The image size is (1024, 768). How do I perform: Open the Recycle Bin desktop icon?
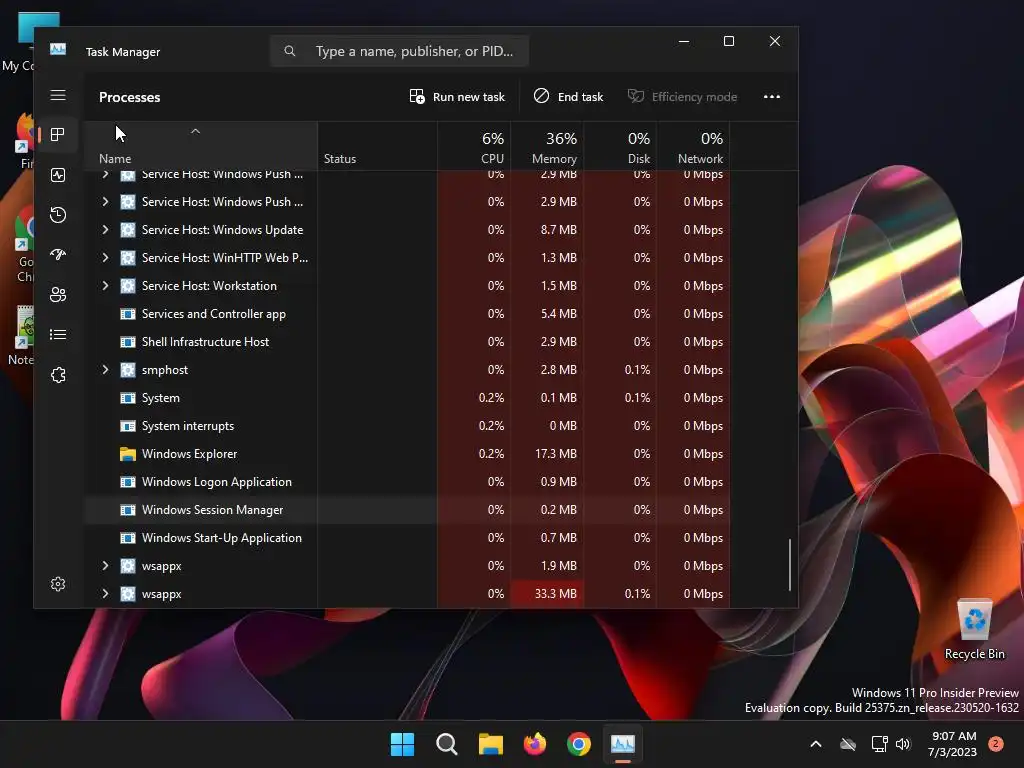tap(974, 630)
